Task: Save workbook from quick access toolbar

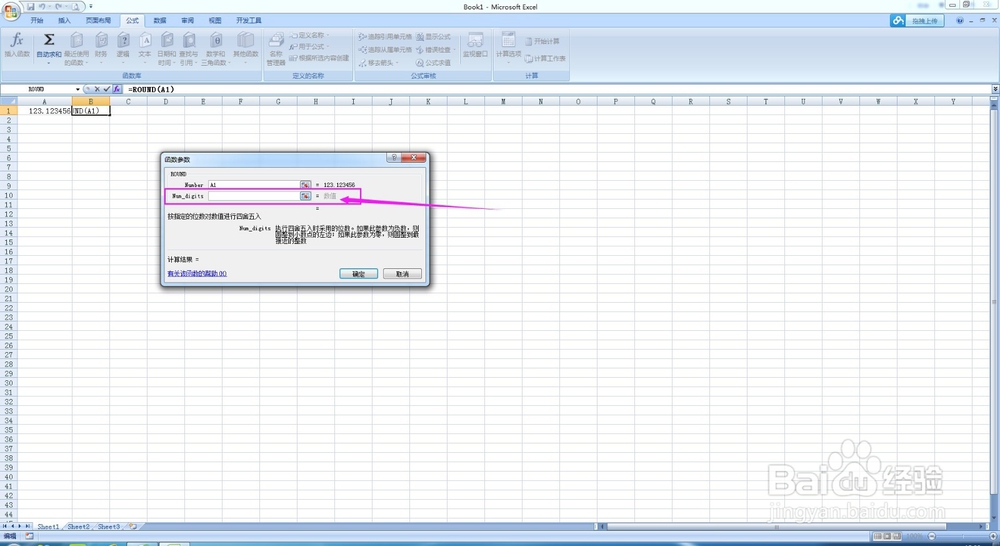Action: pos(30,6)
